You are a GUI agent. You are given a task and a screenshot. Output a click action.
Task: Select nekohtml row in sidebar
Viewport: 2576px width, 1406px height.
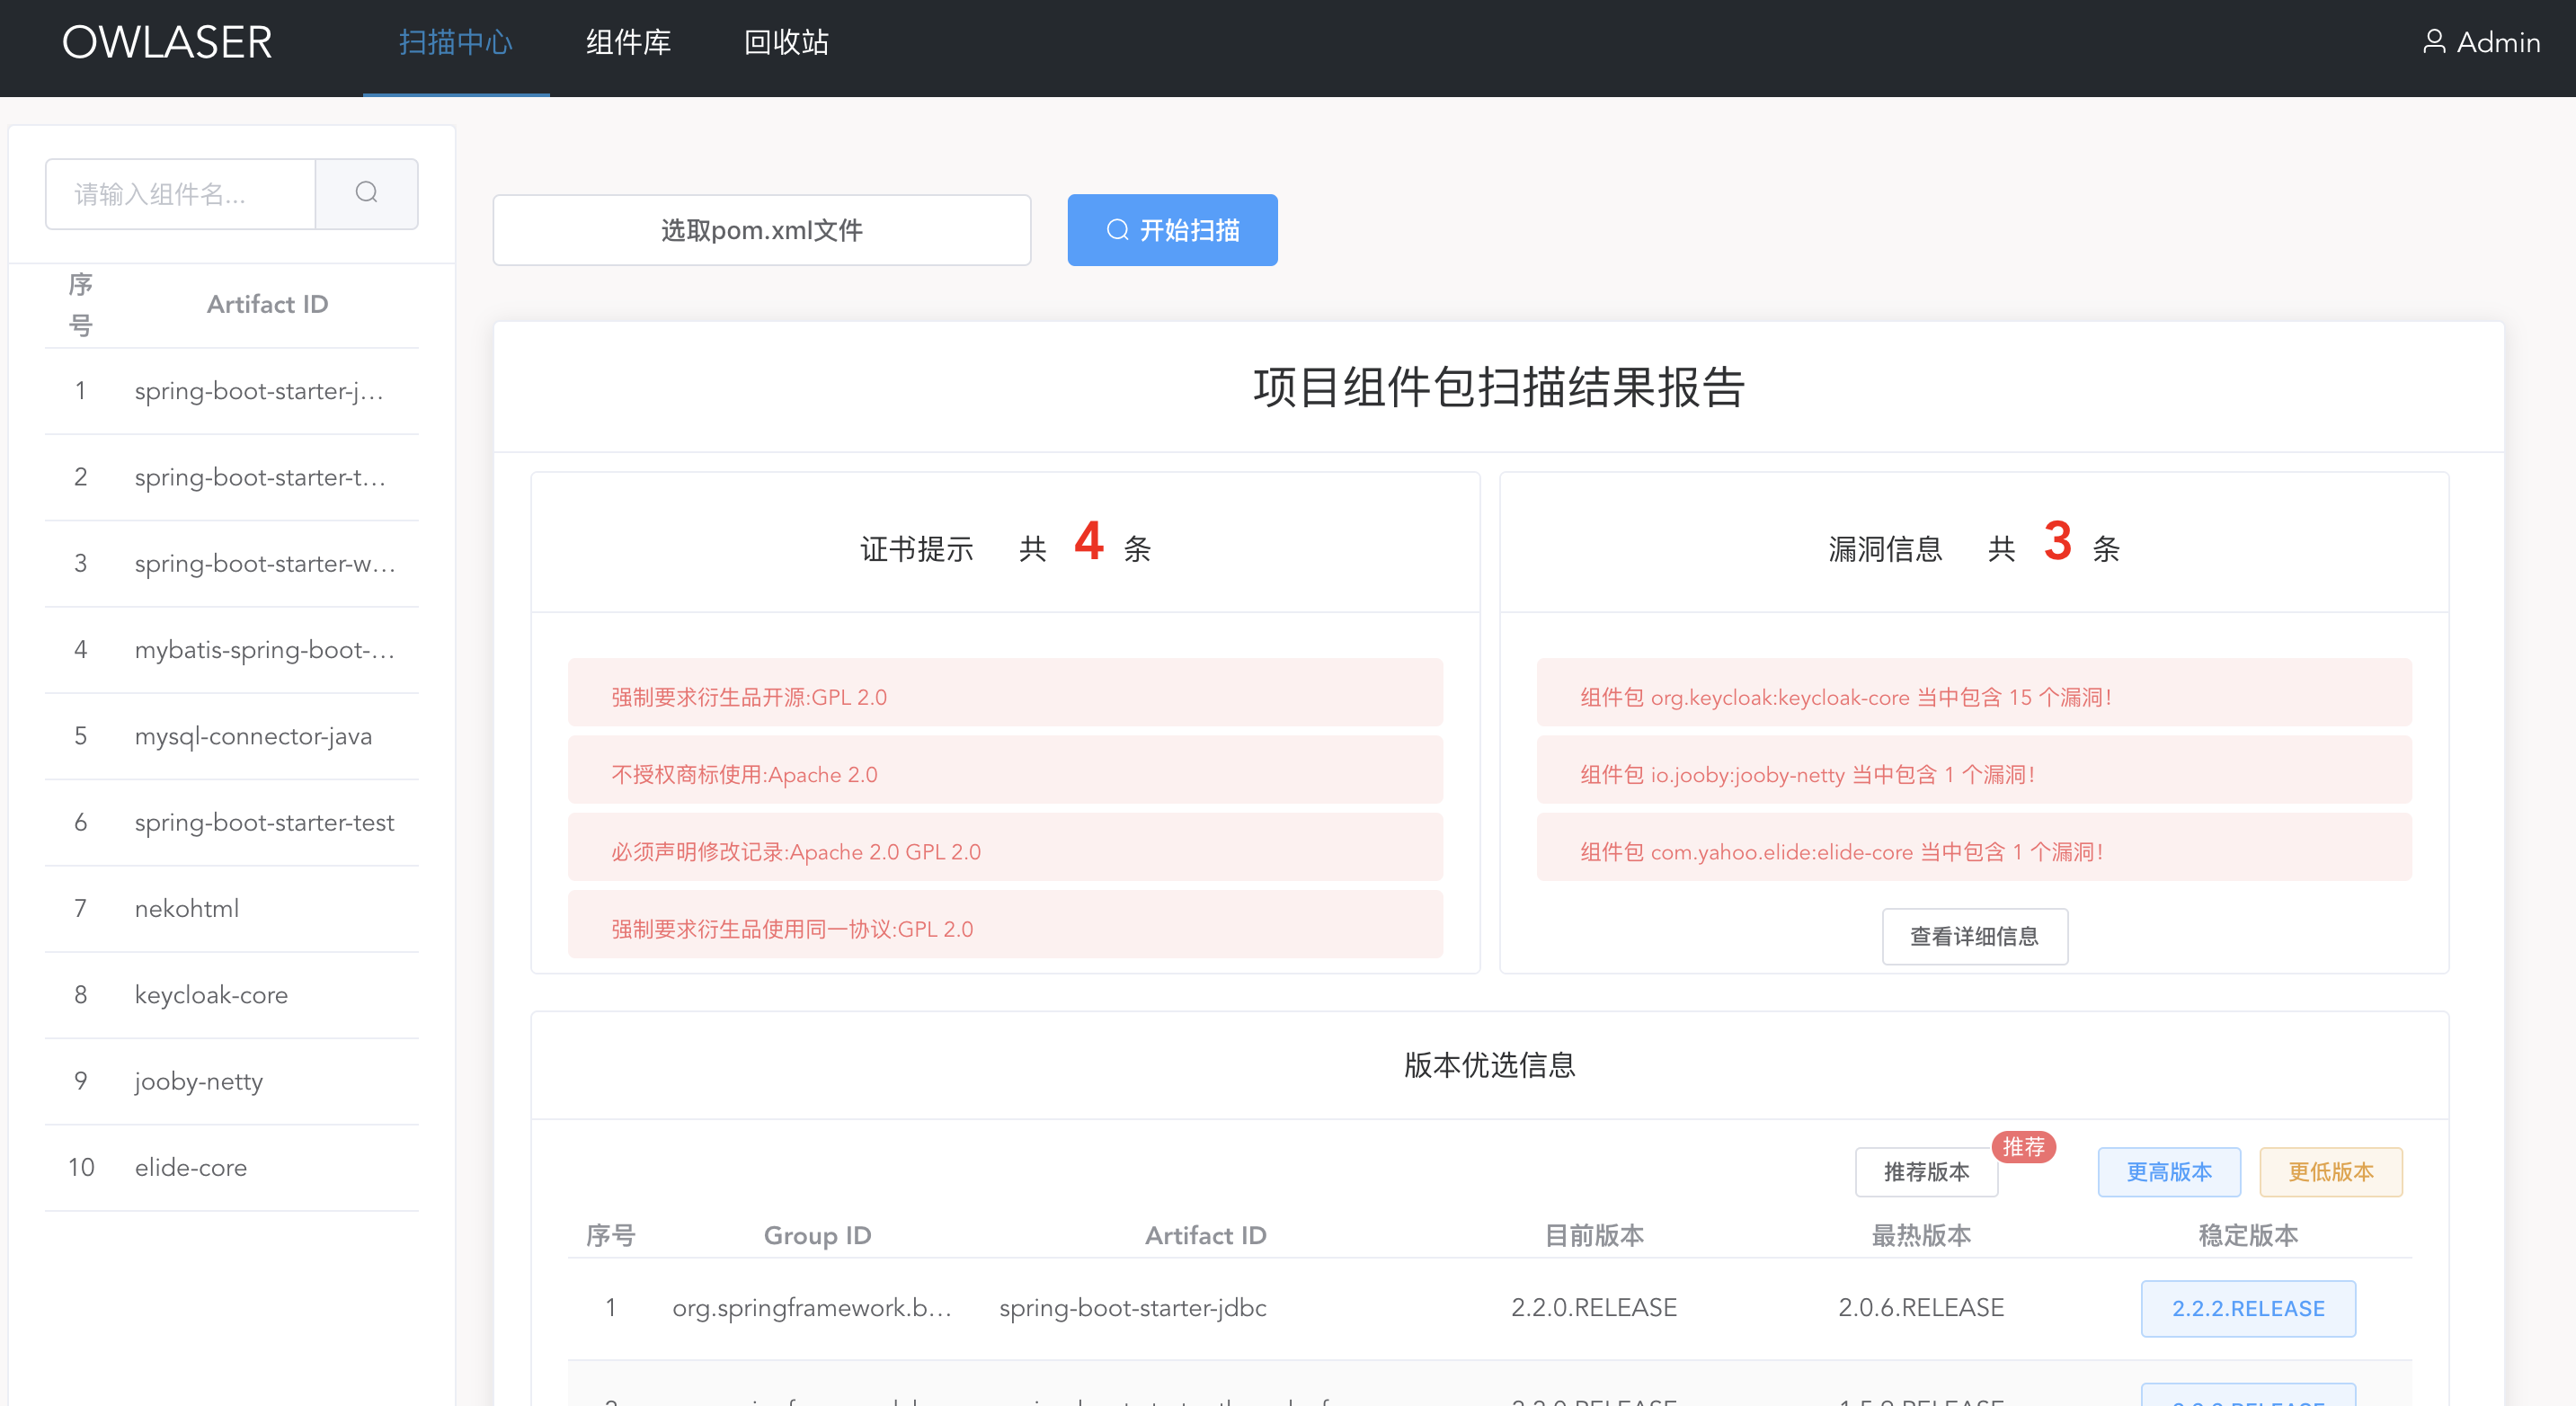[x=187, y=908]
